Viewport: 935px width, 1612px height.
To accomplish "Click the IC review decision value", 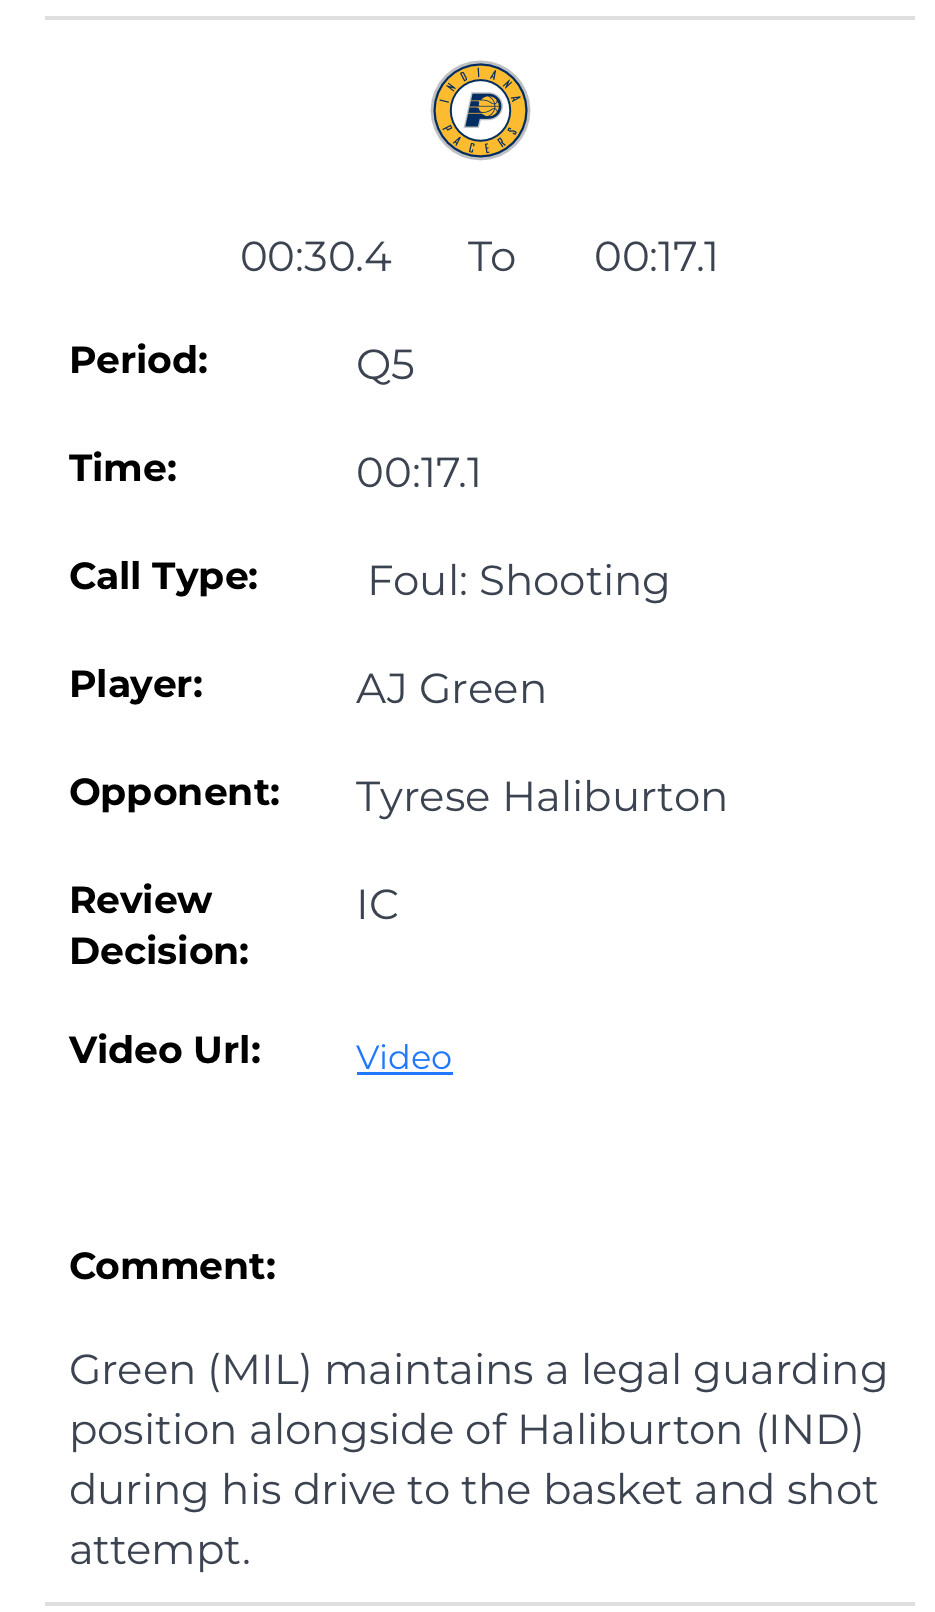I will (377, 905).
